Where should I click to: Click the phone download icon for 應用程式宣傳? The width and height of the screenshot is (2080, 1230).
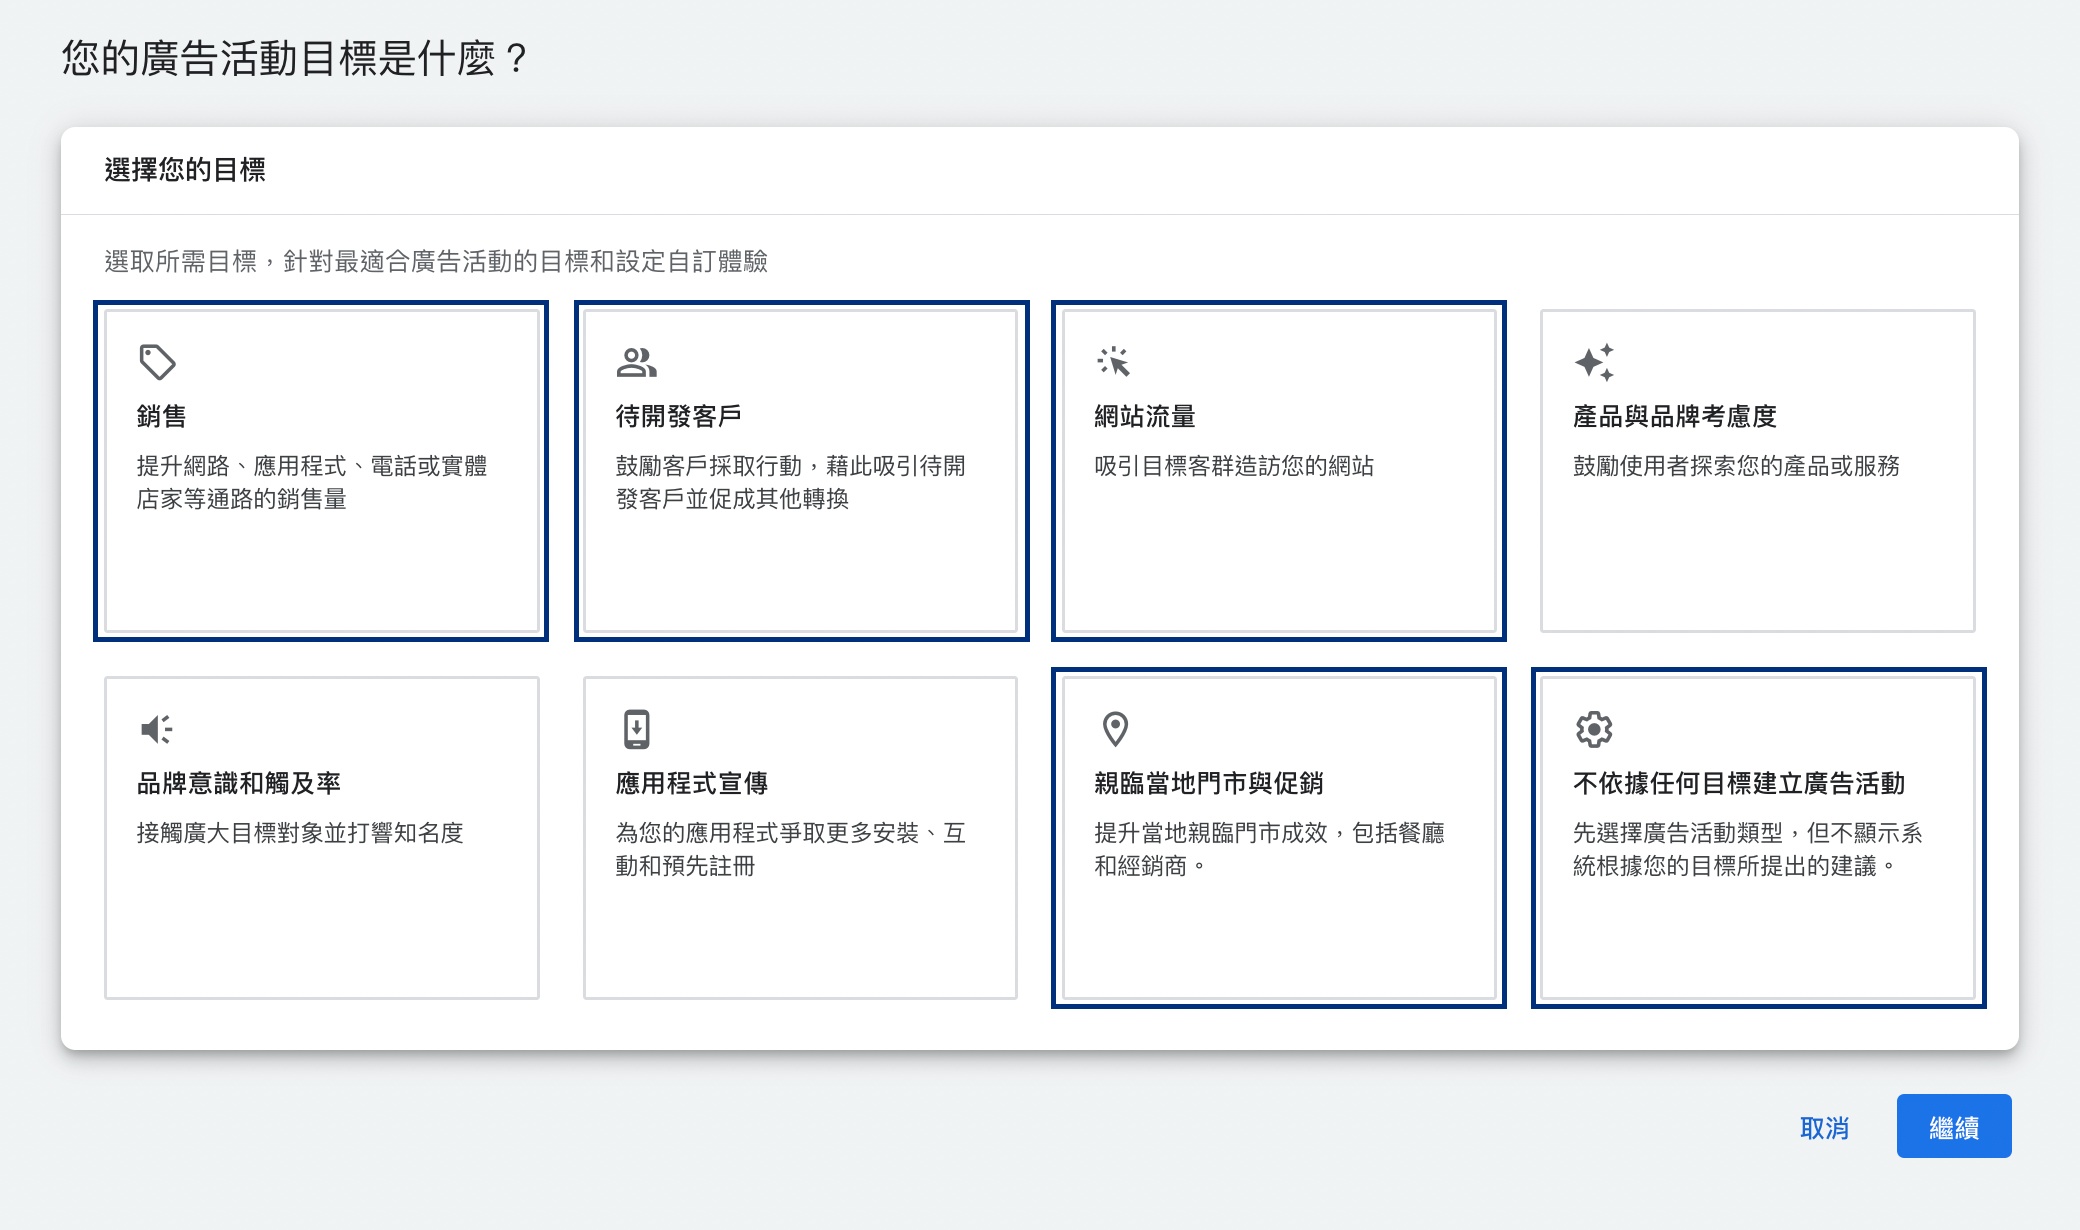tap(636, 729)
